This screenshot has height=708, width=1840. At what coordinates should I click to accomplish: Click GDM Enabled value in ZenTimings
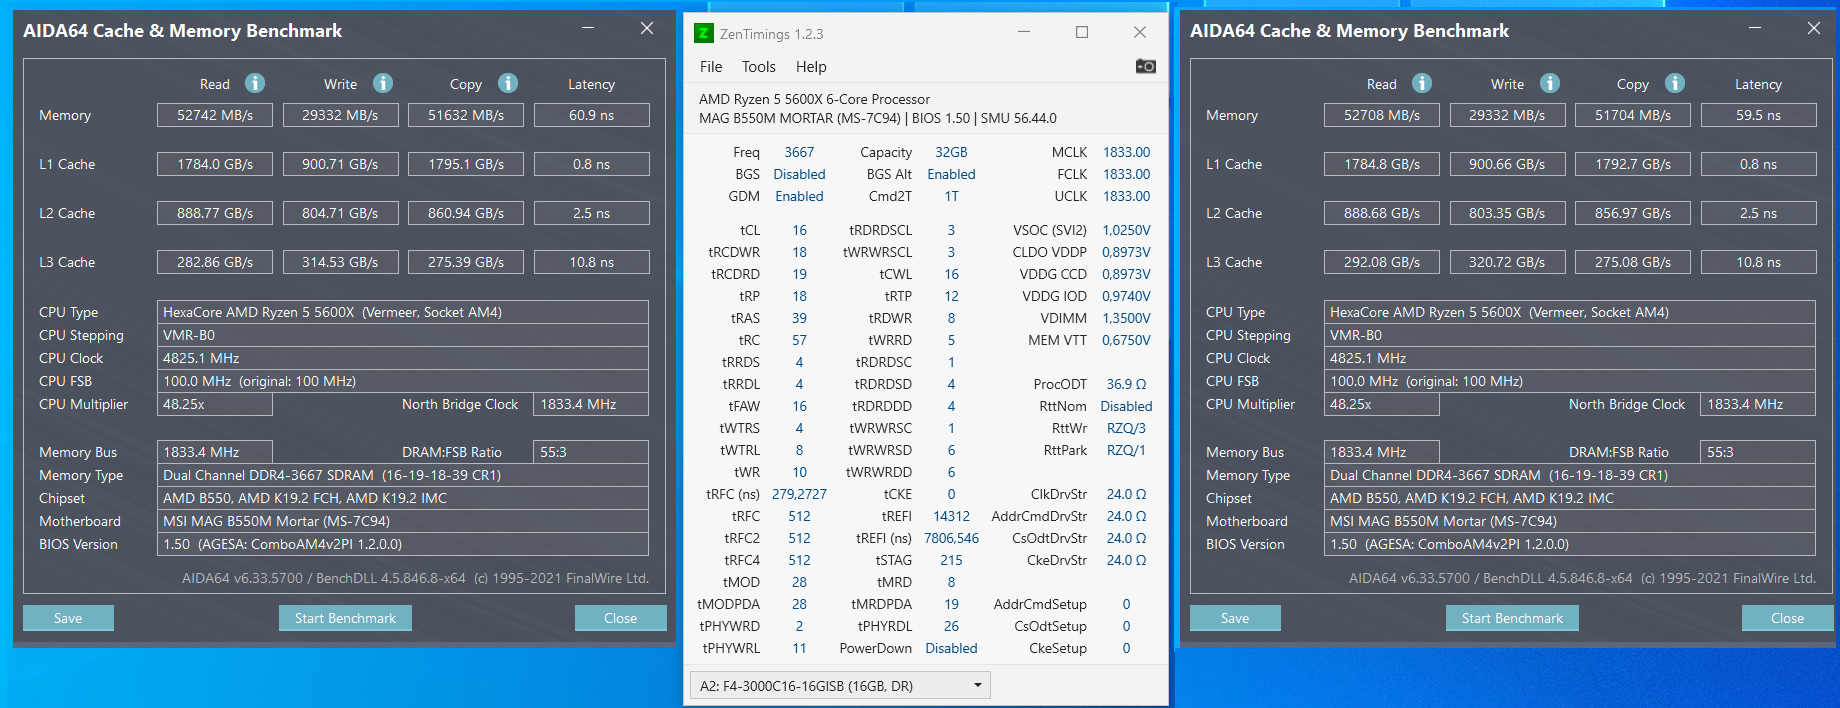coord(799,196)
